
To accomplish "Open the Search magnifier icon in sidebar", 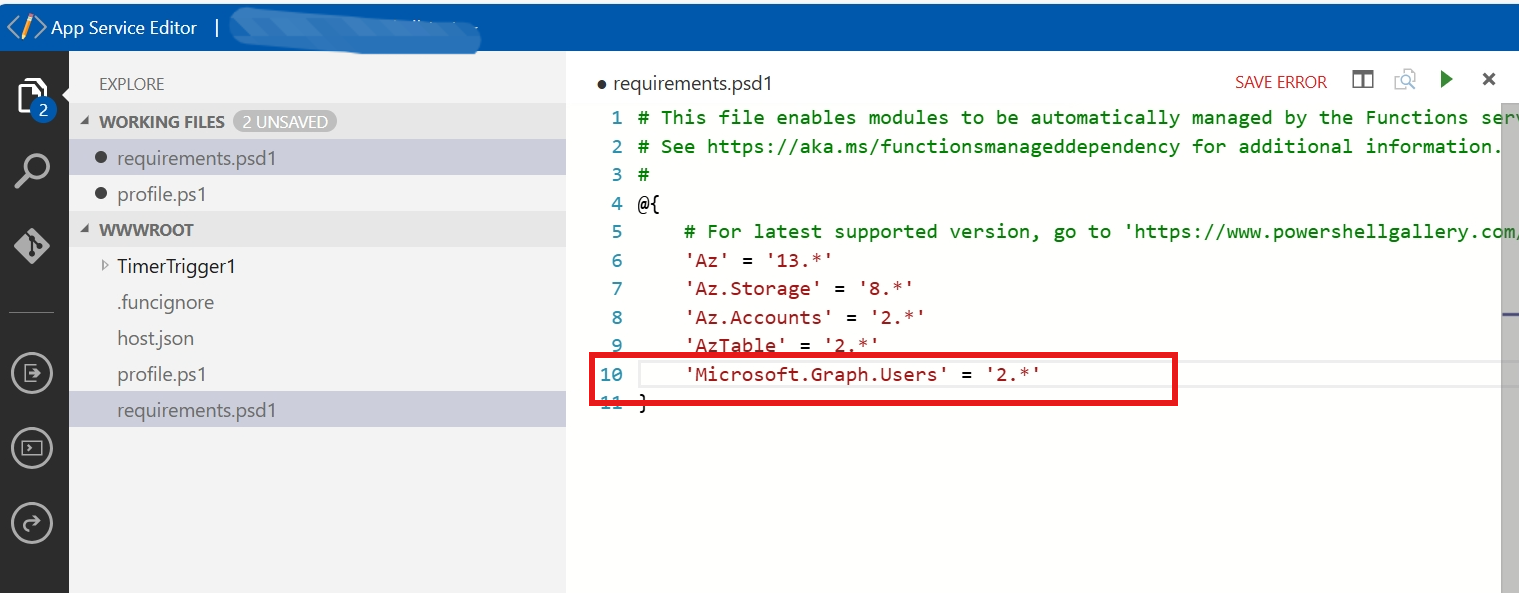I will coord(33,171).
